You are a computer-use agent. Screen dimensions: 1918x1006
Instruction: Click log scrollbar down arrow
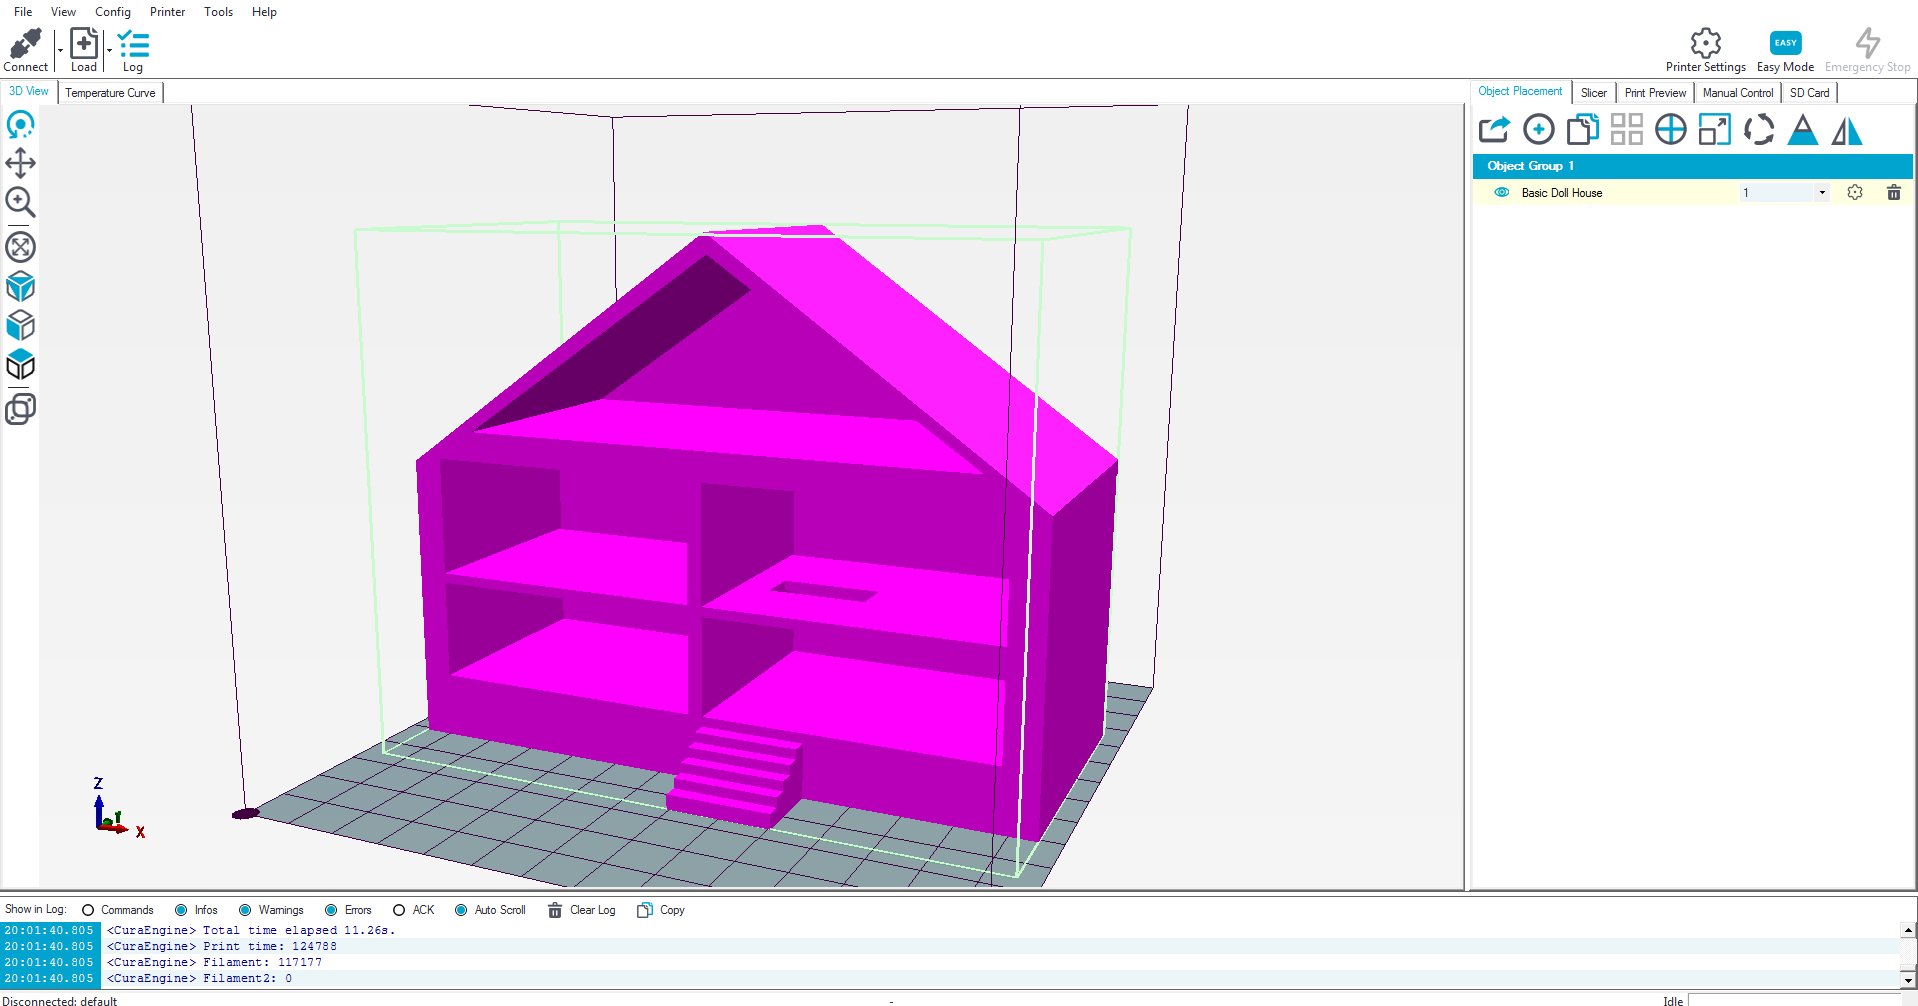click(1908, 980)
